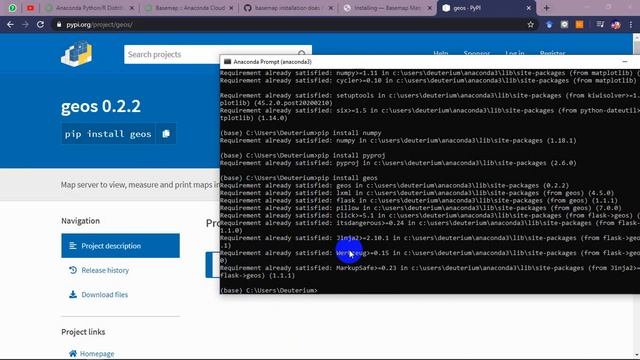Image resolution: width=640 pixels, height=360 pixels.
Task: Open the media control icon in toolbar
Action: 600,24
